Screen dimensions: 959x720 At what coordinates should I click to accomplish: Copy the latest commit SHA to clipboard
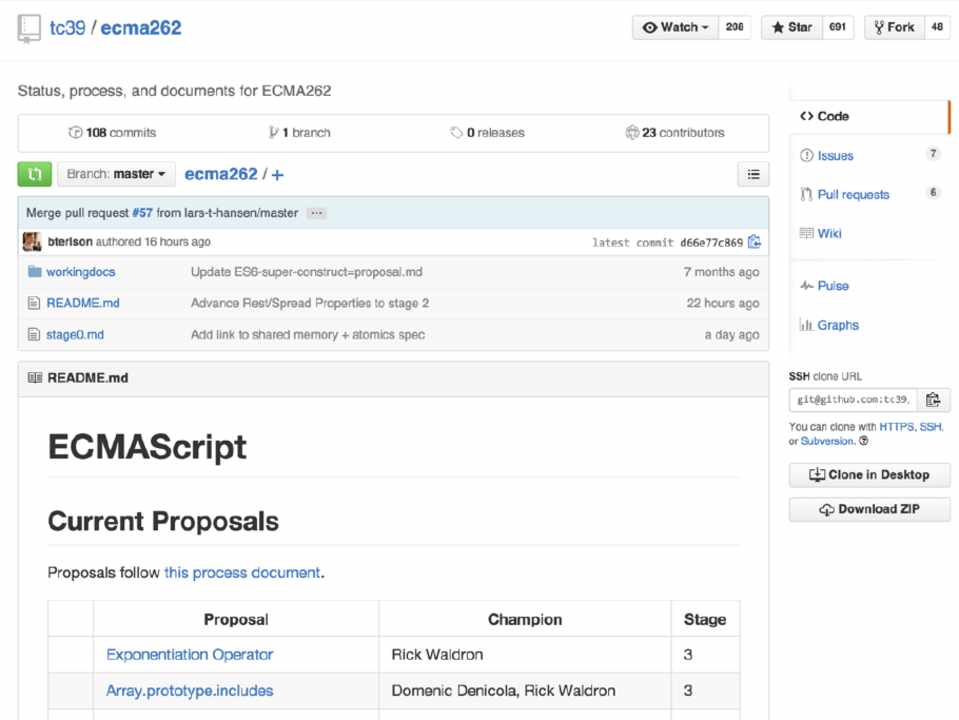[x=754, y=242]
